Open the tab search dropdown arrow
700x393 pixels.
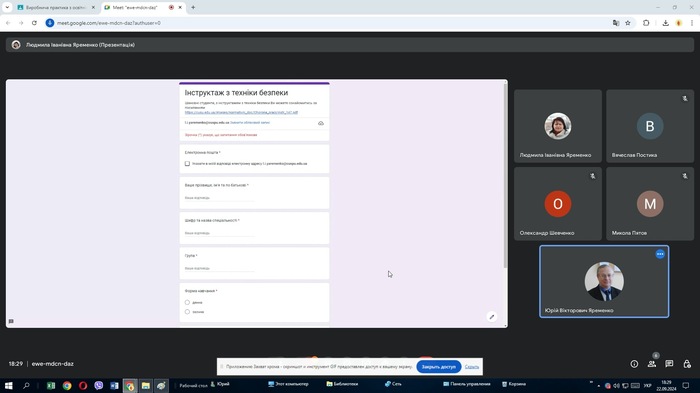click(x=7, y=7)
